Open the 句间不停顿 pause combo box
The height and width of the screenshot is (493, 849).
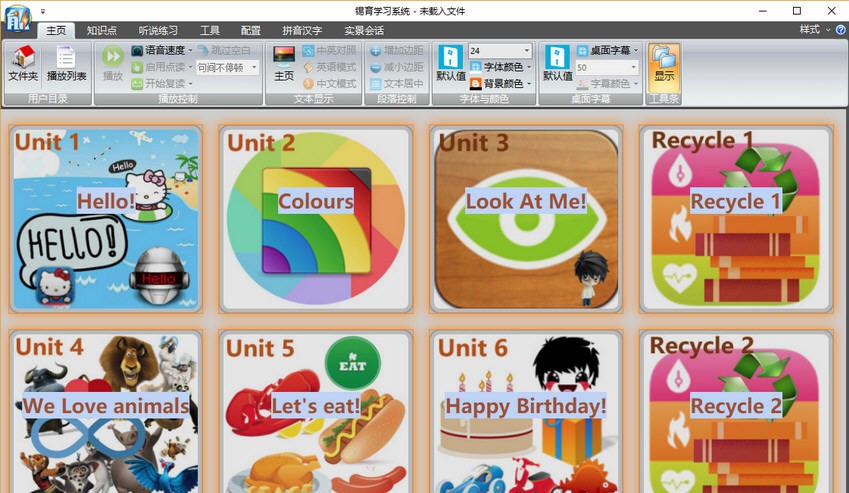point(227,67)
